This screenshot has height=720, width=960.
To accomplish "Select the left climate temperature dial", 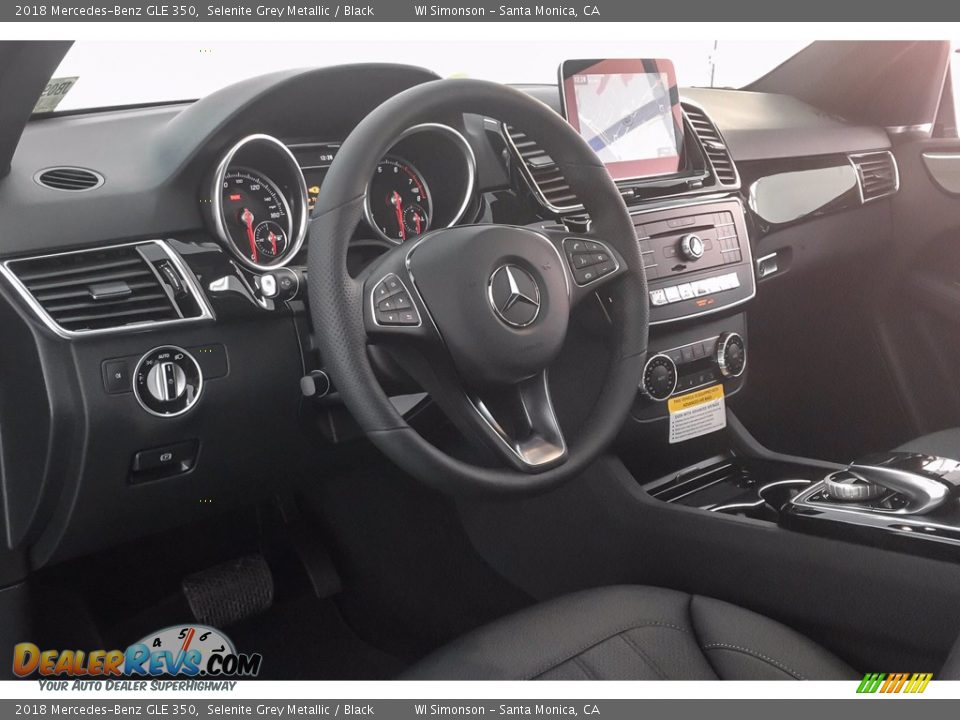I will (659, 376).
